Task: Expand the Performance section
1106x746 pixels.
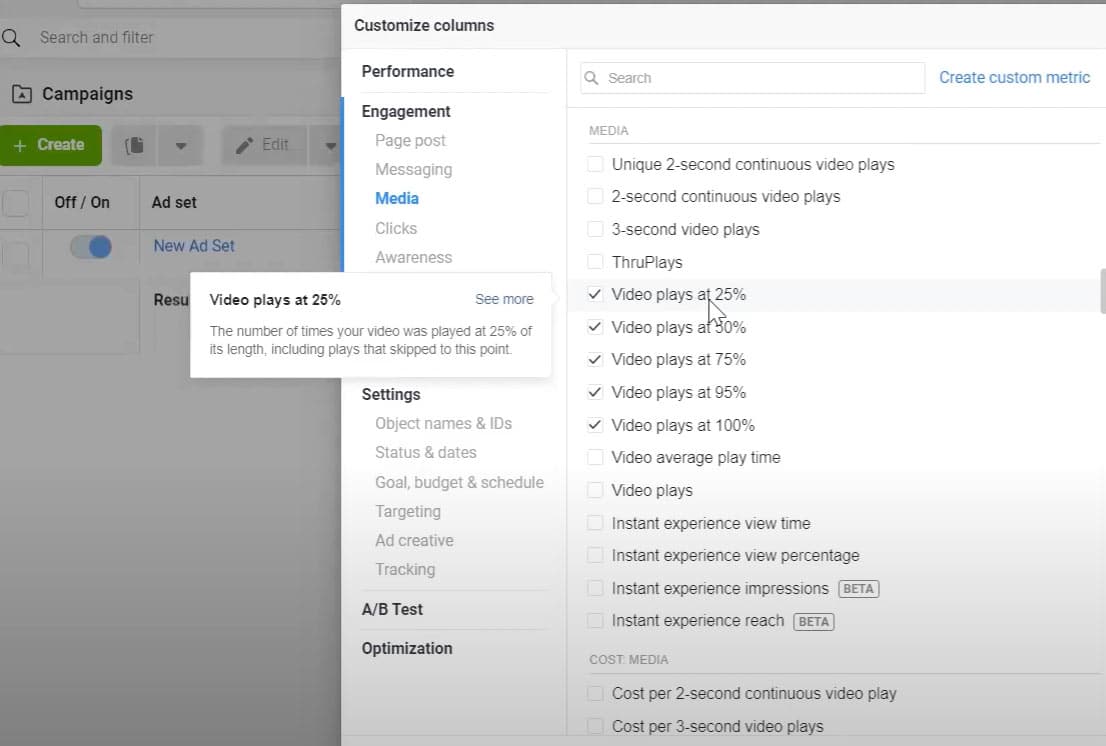Action: 407,71
